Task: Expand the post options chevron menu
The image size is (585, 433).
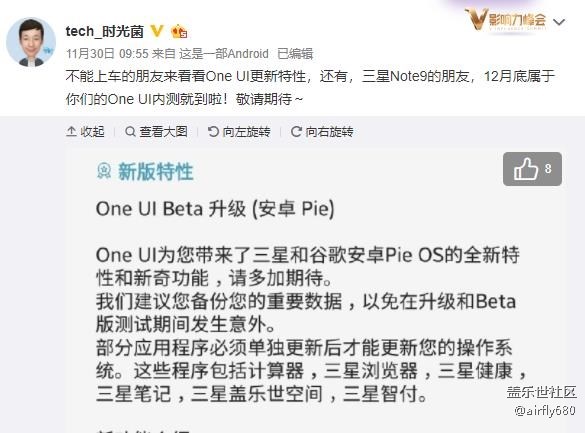Action: pyautogui.click(x=559, y=22)
